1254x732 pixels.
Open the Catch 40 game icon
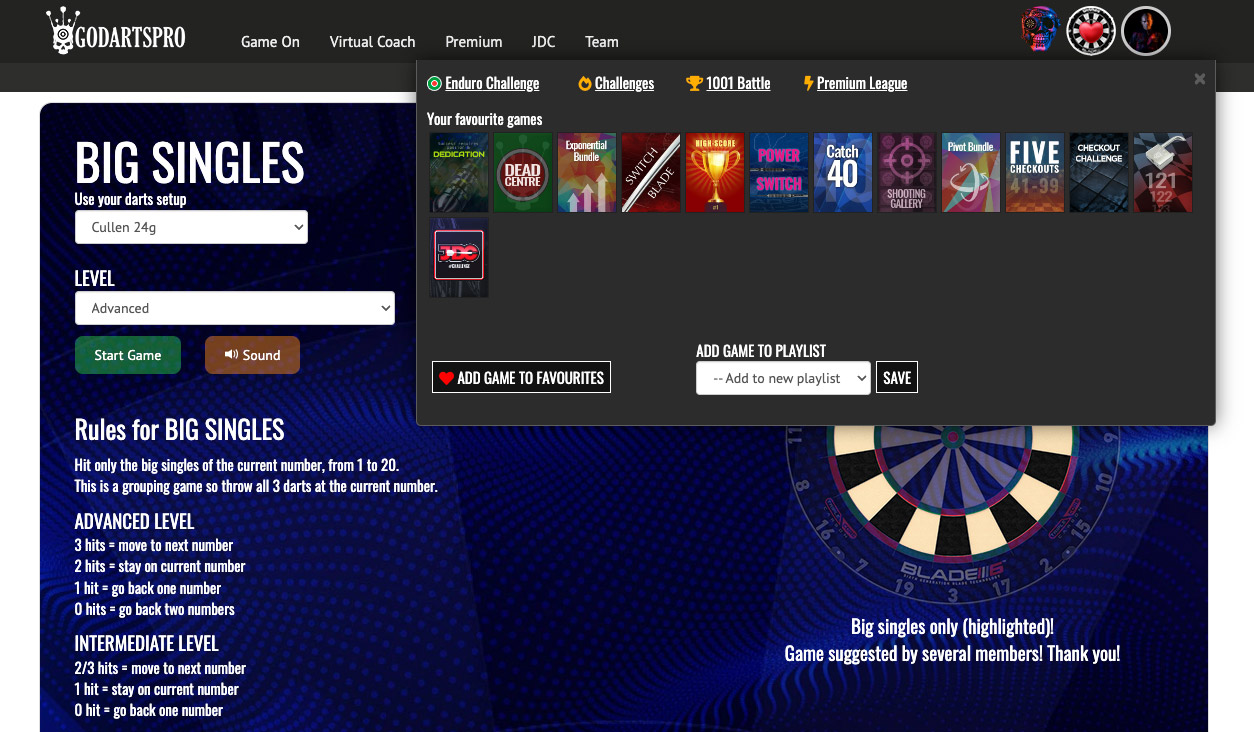842,172
